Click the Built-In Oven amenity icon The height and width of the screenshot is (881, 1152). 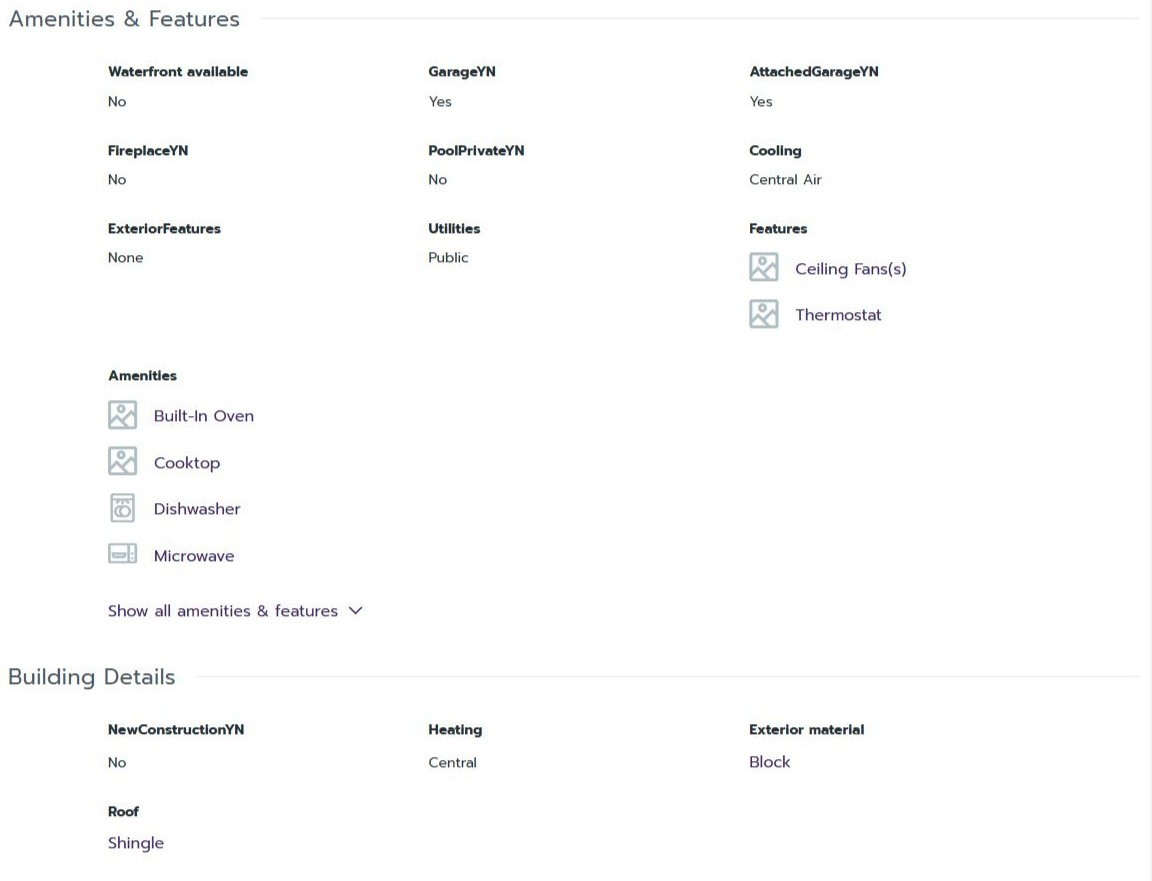pyautogui.click(x=122, y=415)
